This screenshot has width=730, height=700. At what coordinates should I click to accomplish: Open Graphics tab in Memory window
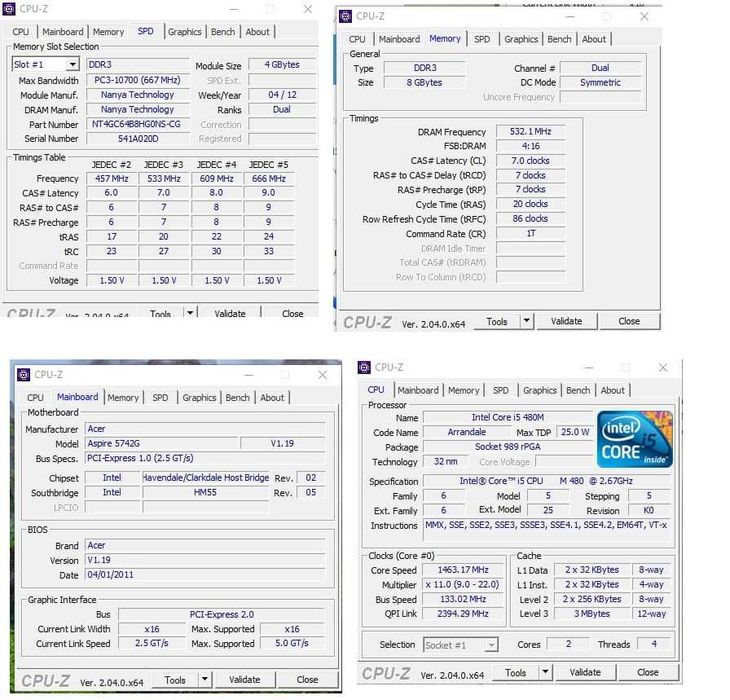(x=521, y=39)
